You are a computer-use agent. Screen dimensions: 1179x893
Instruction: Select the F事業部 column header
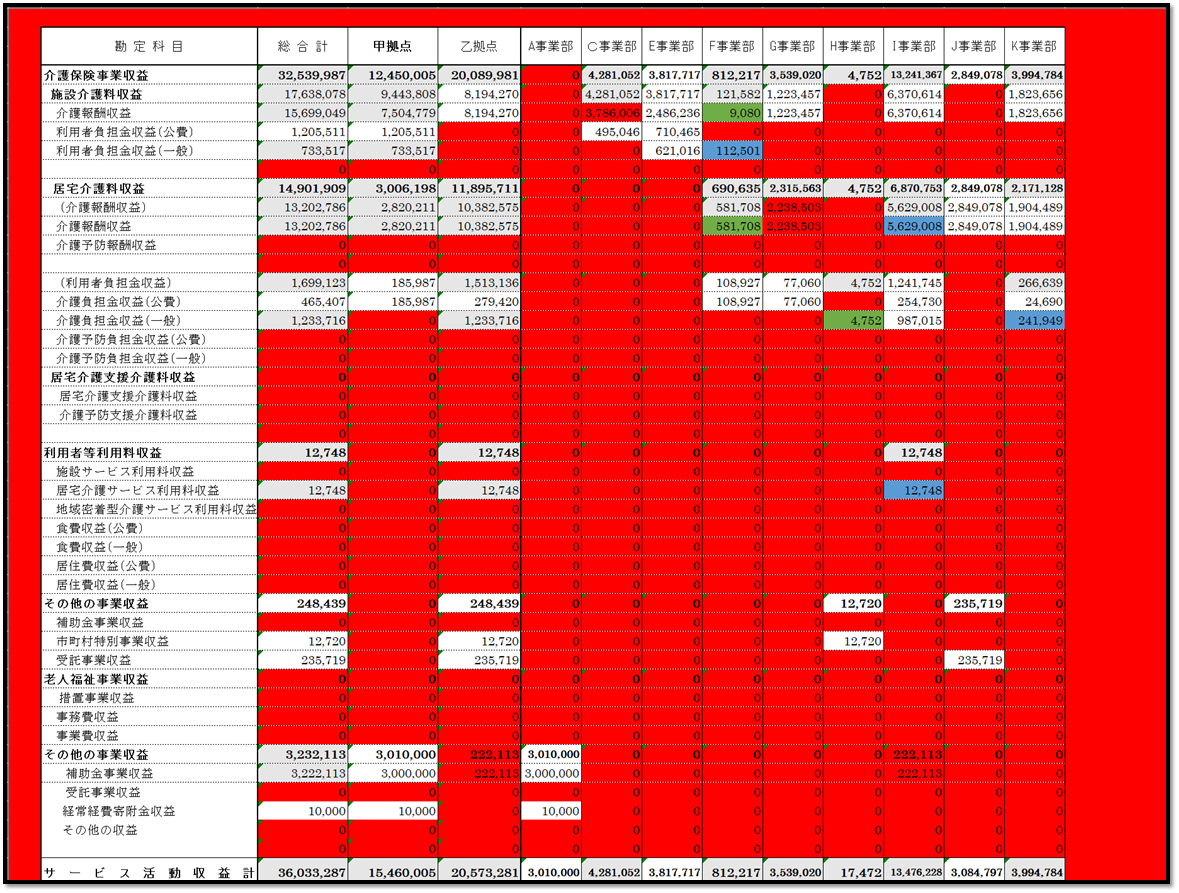pos(732,47)
